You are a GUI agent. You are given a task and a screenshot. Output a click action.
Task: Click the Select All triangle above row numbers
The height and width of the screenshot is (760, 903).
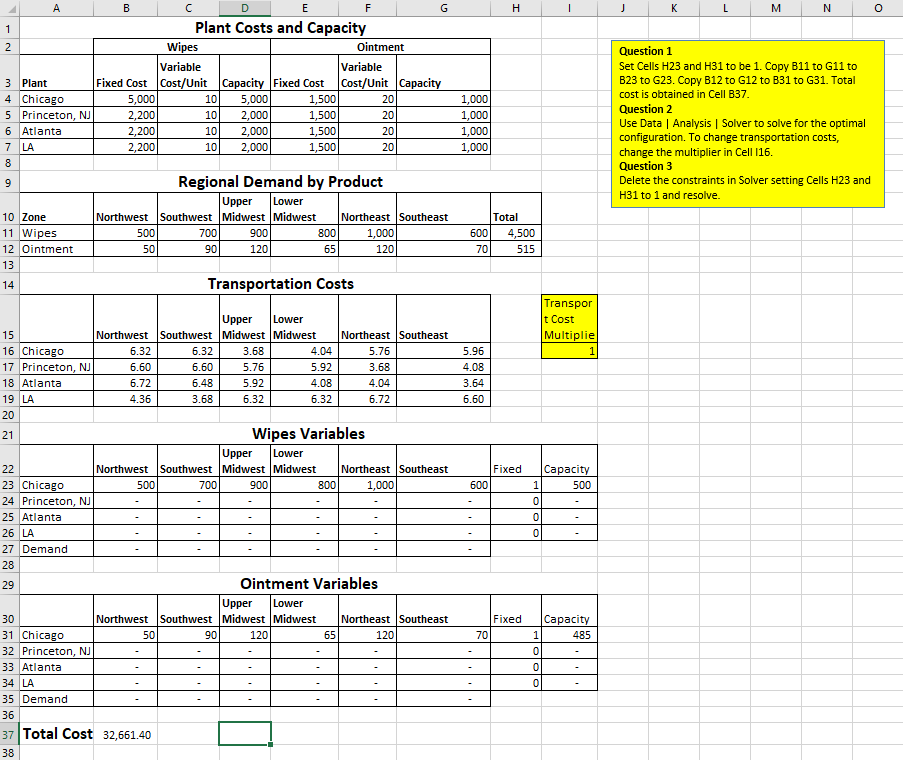point(9,8)
